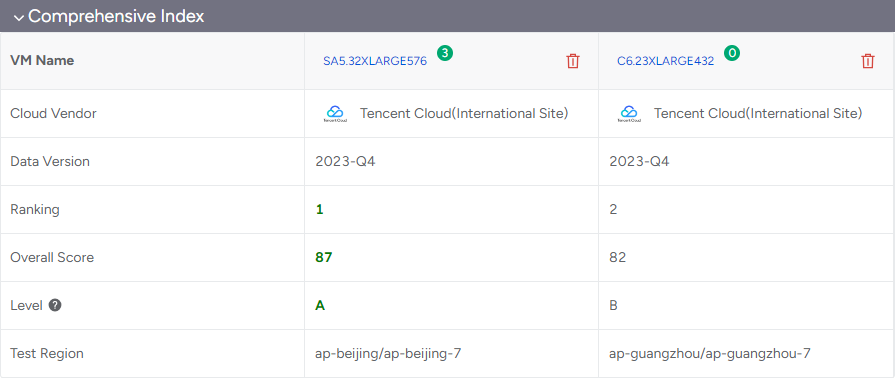Click the Overall Score value 82
This screenshot has width=895, height=378.
(618, 258)
